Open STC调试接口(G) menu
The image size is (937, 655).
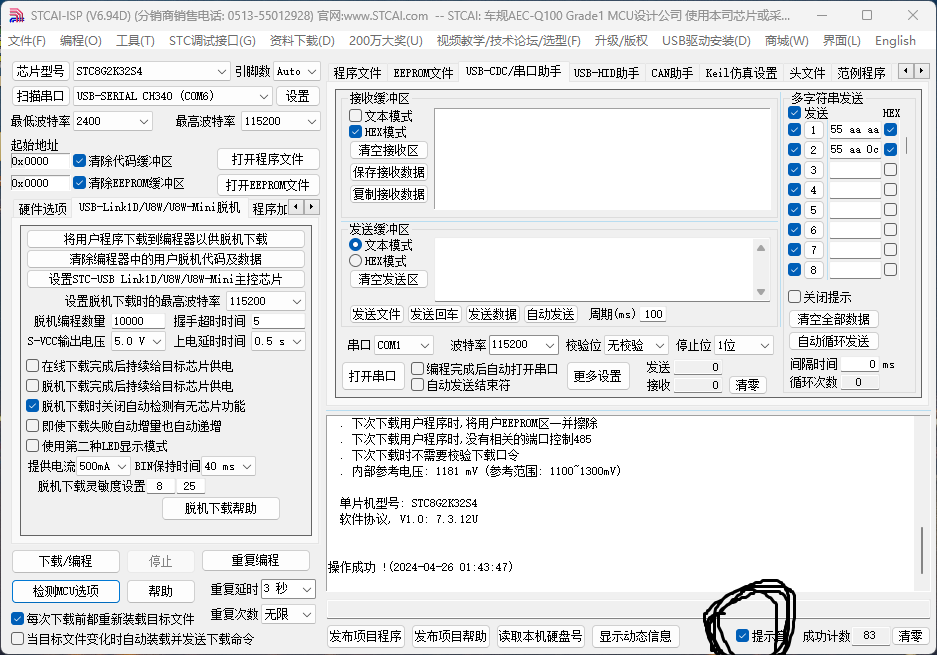coord(212,41)
